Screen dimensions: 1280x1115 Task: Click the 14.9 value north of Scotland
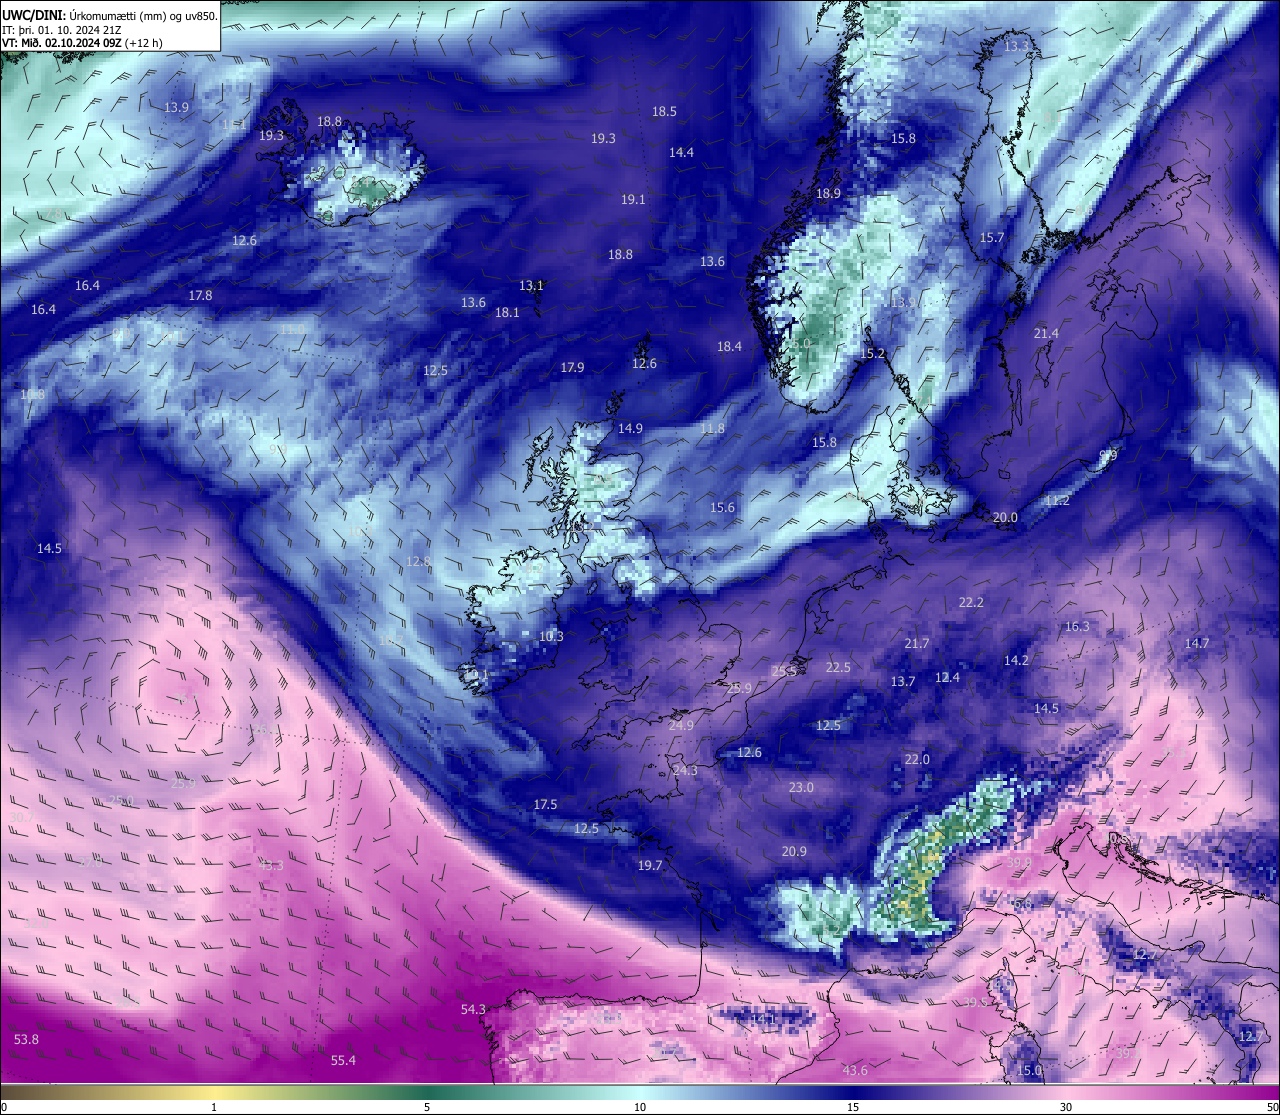(x=630, y=428)
